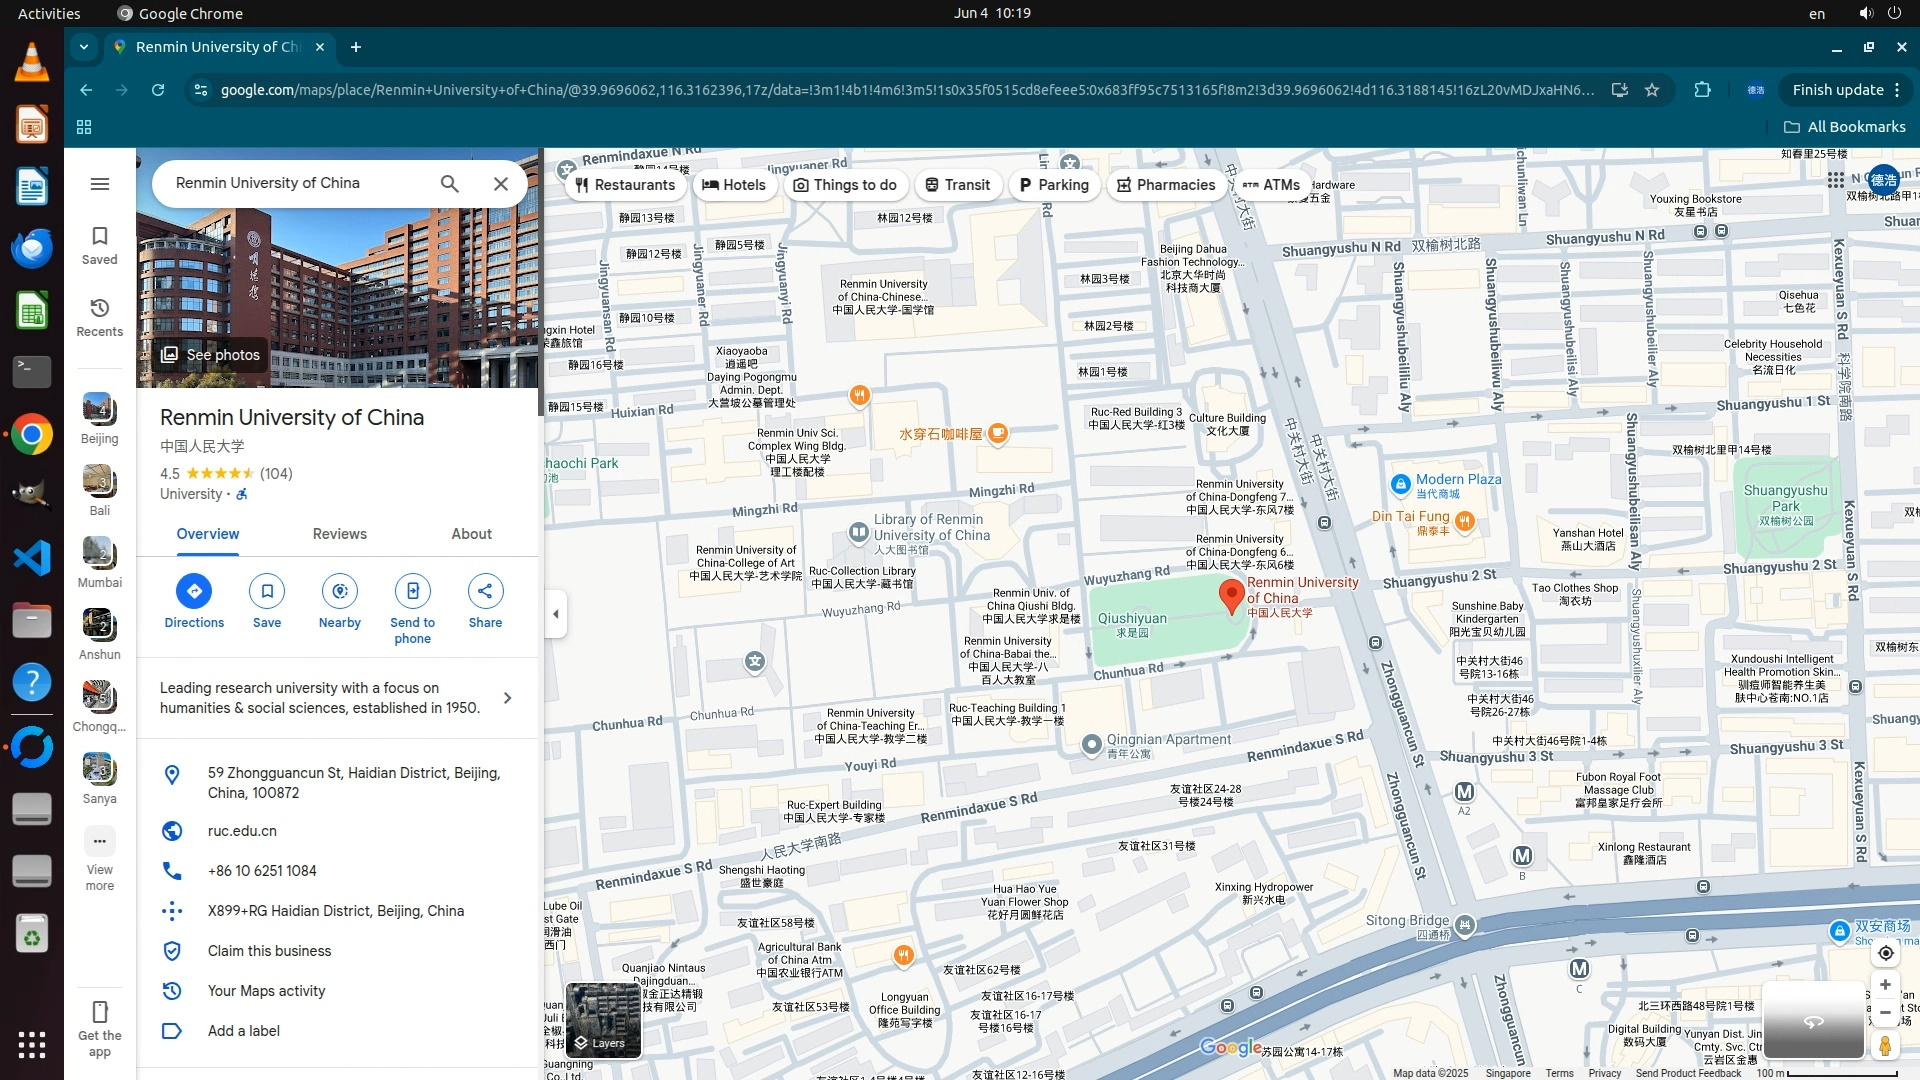
Task: Switch to the About tab
Action: point(471,534)
